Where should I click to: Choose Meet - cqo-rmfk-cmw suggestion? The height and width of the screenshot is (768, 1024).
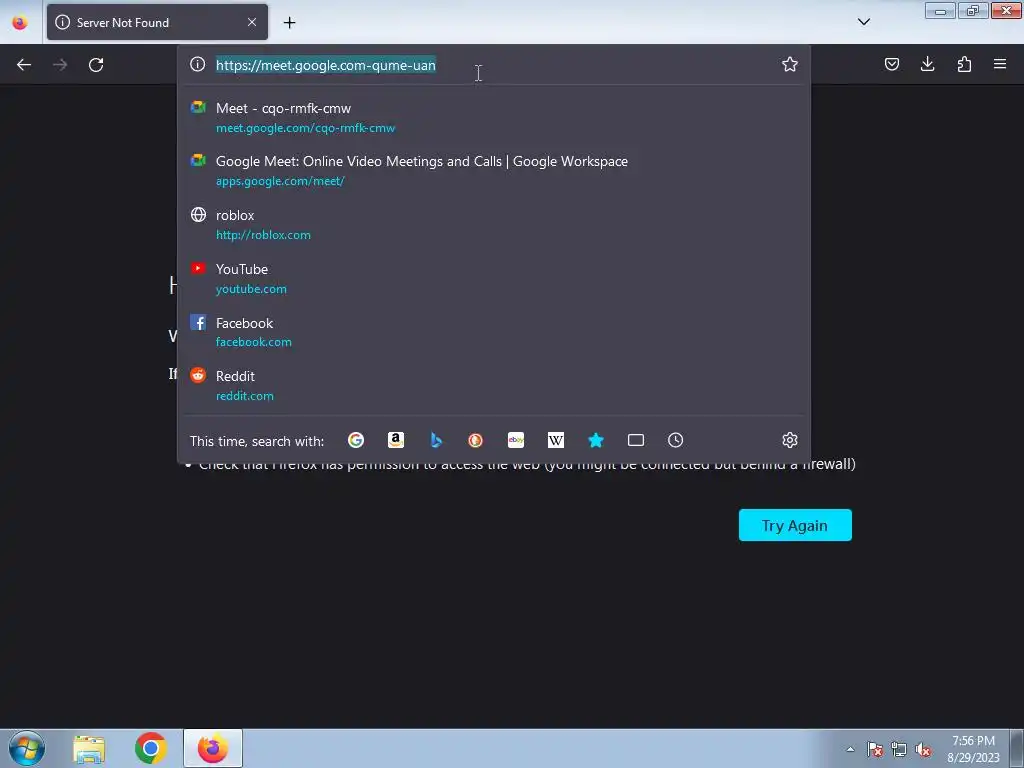[x=493, y=118]
